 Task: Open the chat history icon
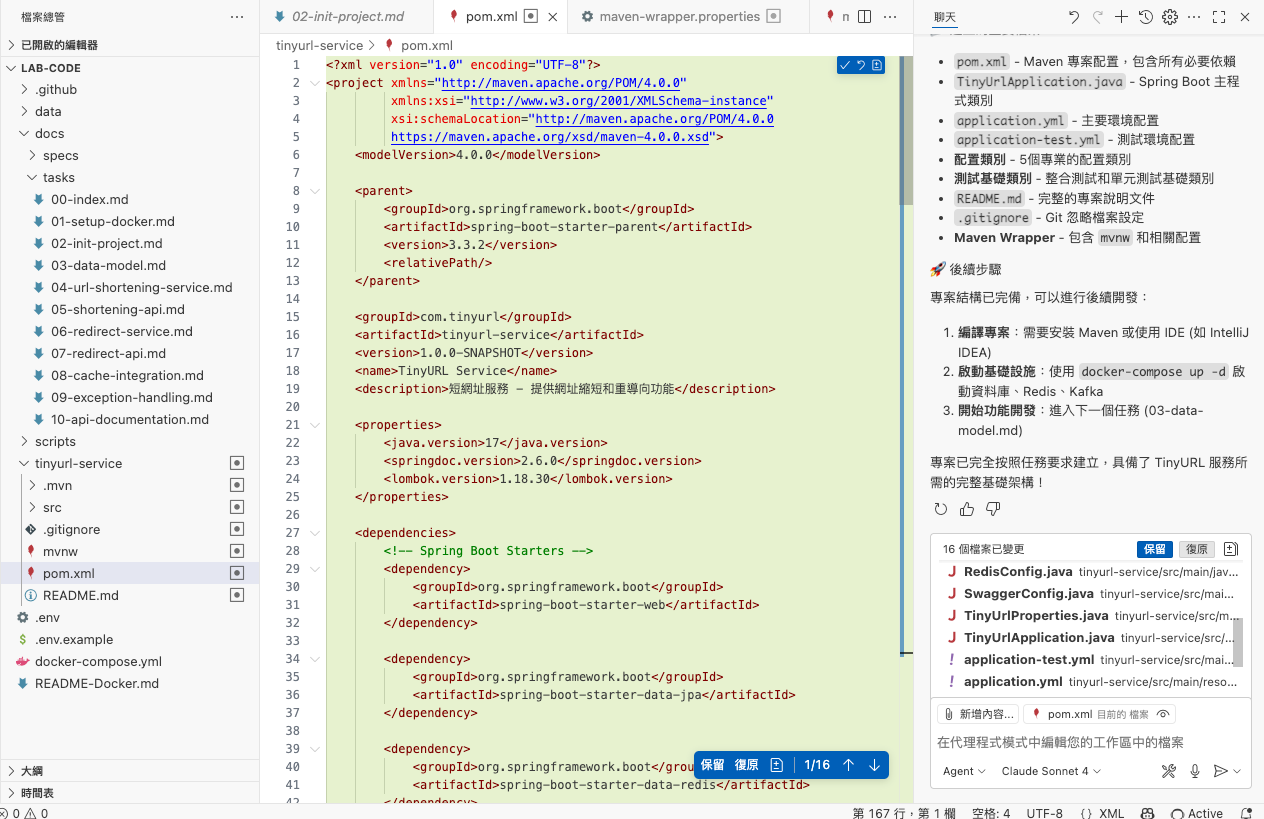pyautogui.click(x=1145, y=17)
